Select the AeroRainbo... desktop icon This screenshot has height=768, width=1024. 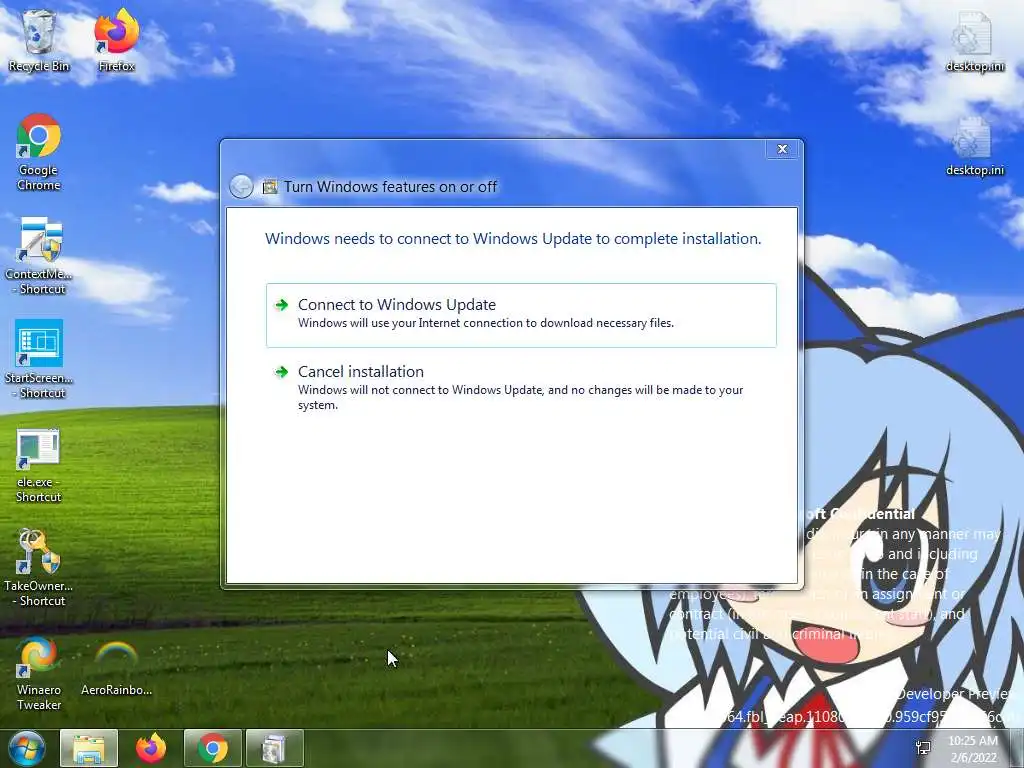(116, 667)
